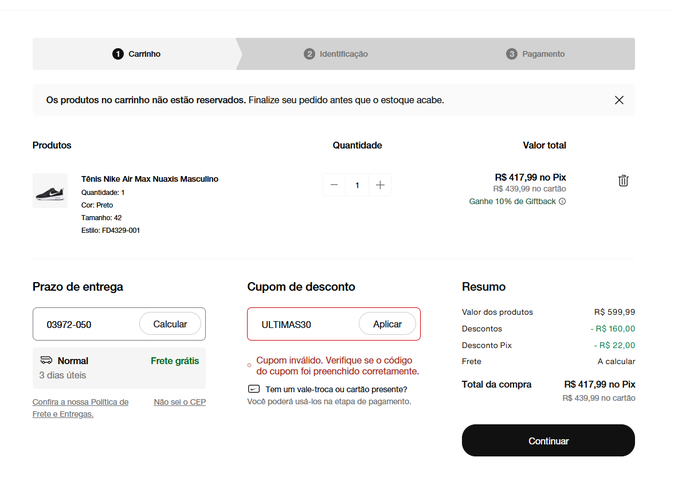Screen dimensions: 674x500
Task: Click the gift card icon
Action: pyautogui.click(x=254, y=389)
